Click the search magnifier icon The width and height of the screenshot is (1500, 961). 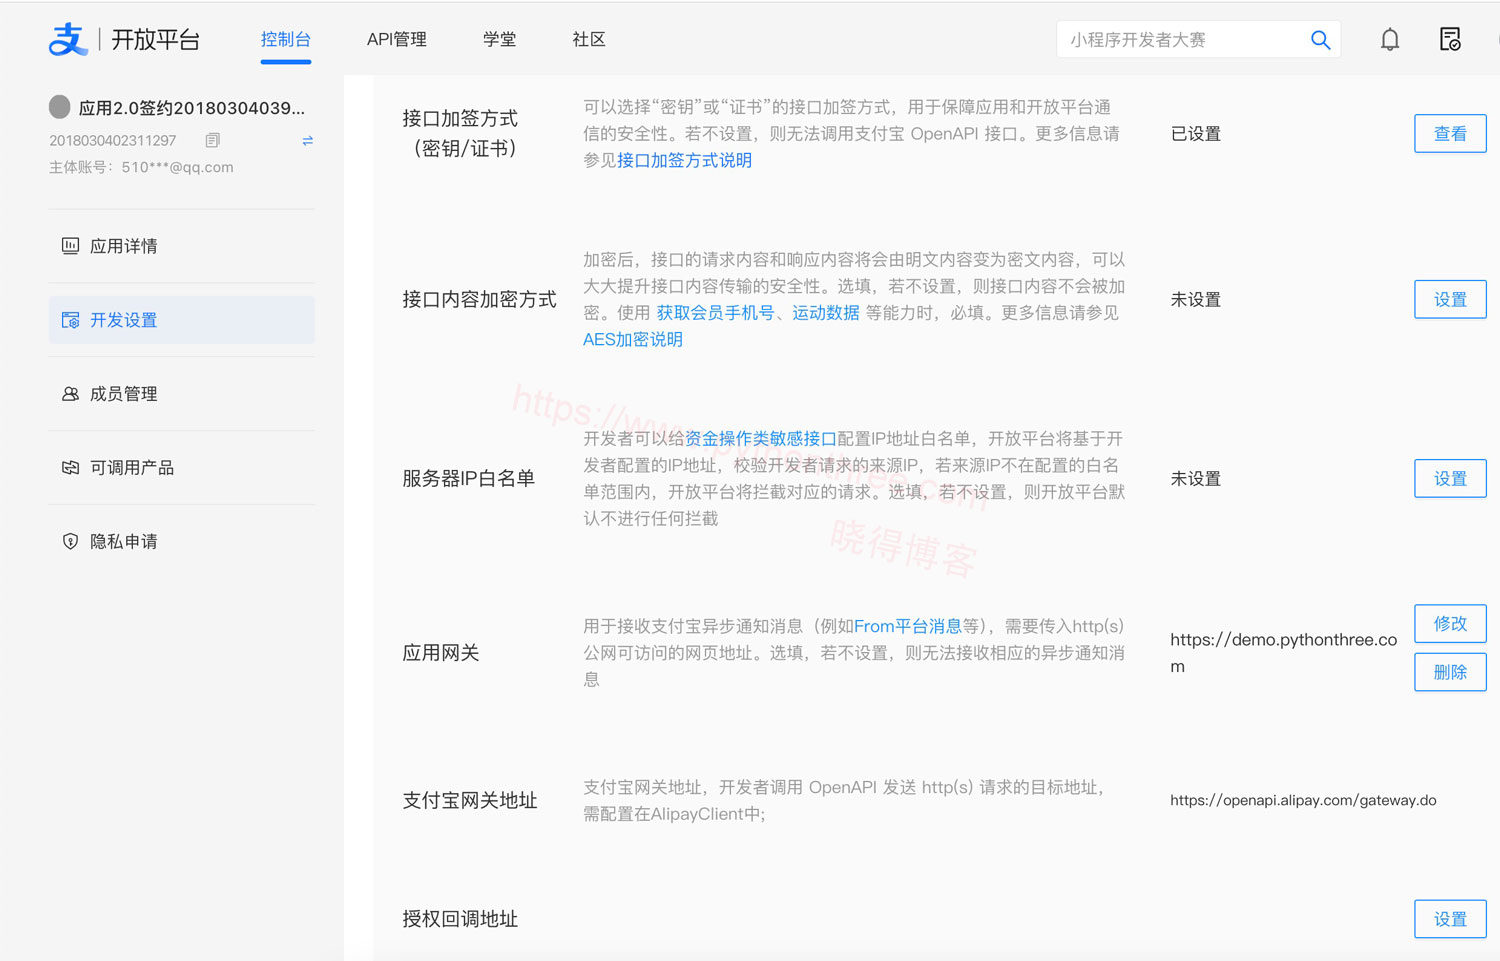(1320, 39)
